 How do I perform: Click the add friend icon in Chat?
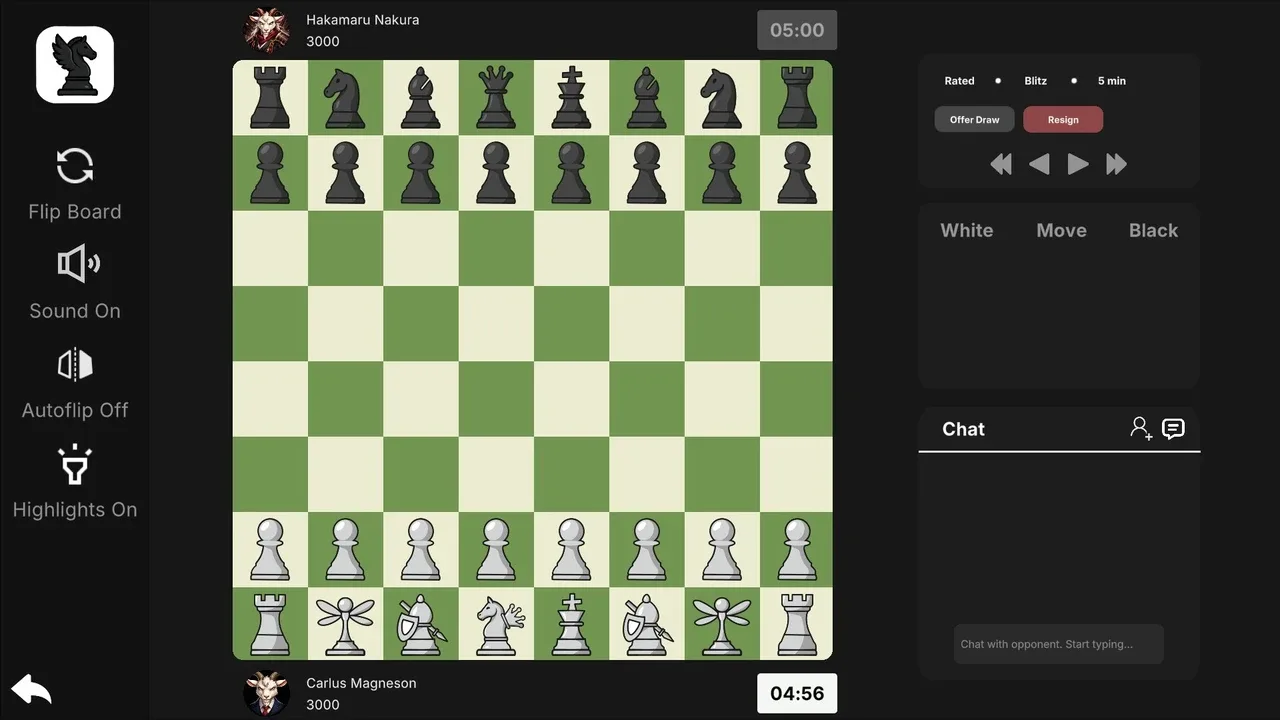click(1141, 429)
